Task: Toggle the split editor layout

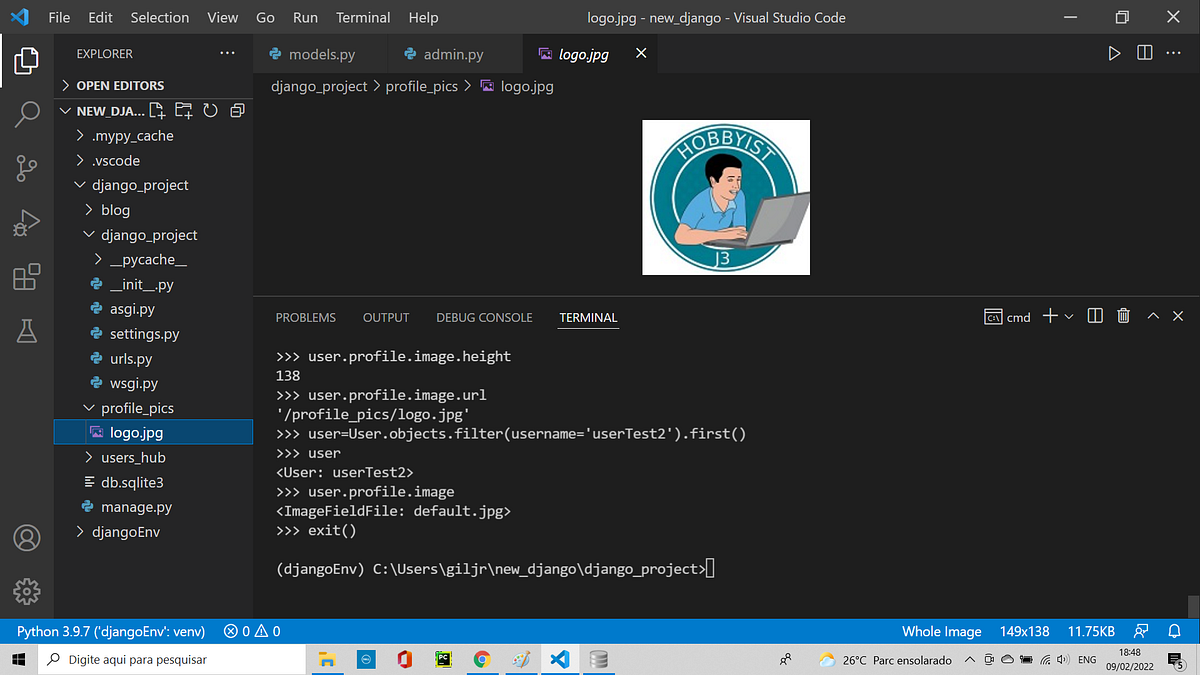Action: point(1142,54)
